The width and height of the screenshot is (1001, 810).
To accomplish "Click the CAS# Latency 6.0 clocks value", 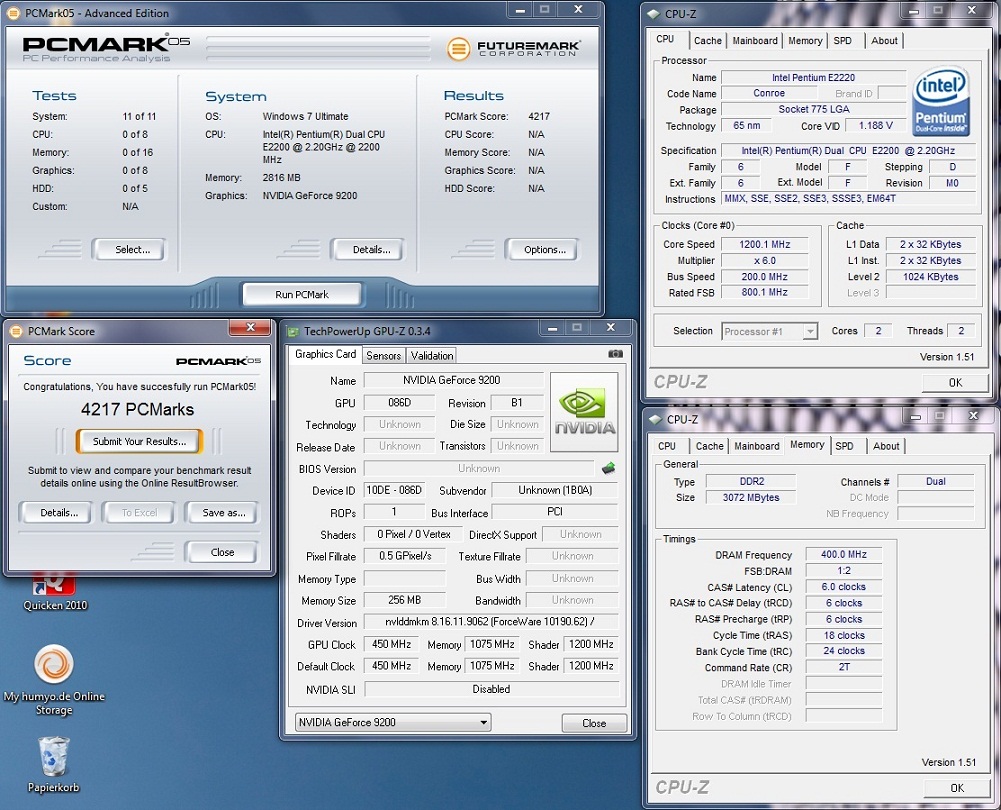I will point(843,587).
